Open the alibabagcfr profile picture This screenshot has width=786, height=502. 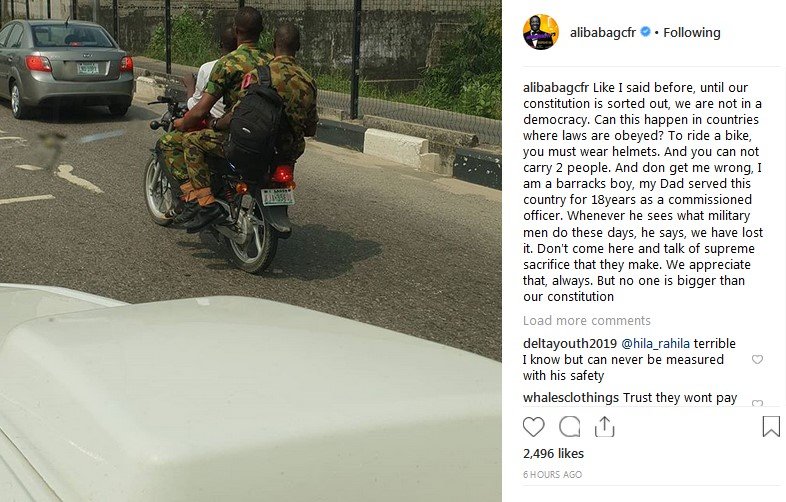(x=541, y=32)
